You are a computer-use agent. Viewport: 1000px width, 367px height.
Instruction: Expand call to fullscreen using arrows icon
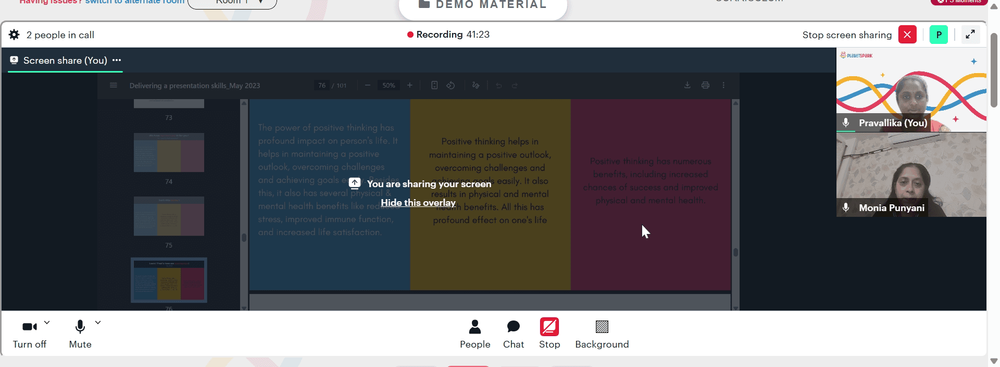click(970, 34)
